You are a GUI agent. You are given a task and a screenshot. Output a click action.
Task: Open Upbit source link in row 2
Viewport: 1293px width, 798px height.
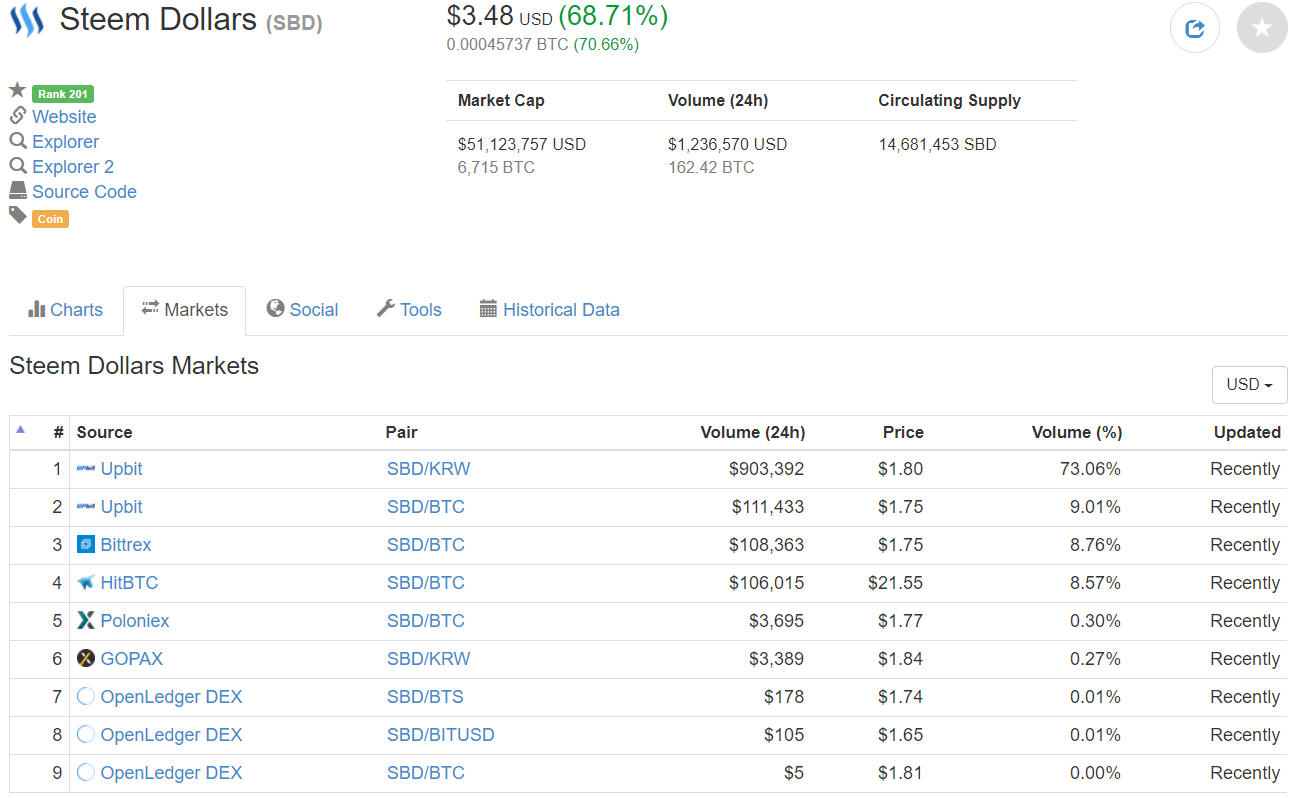tap(122, 507)
